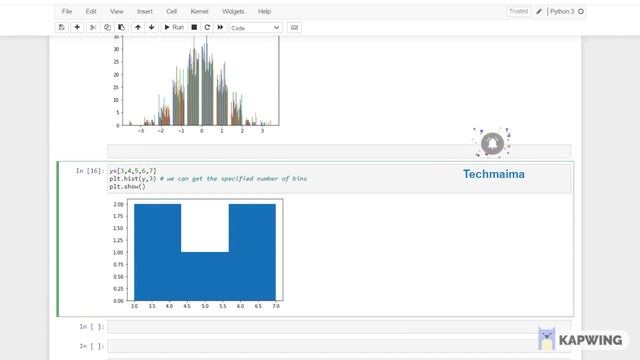
Task: Click the multicolored histogram output plot
Action: [x=196, y=84]
